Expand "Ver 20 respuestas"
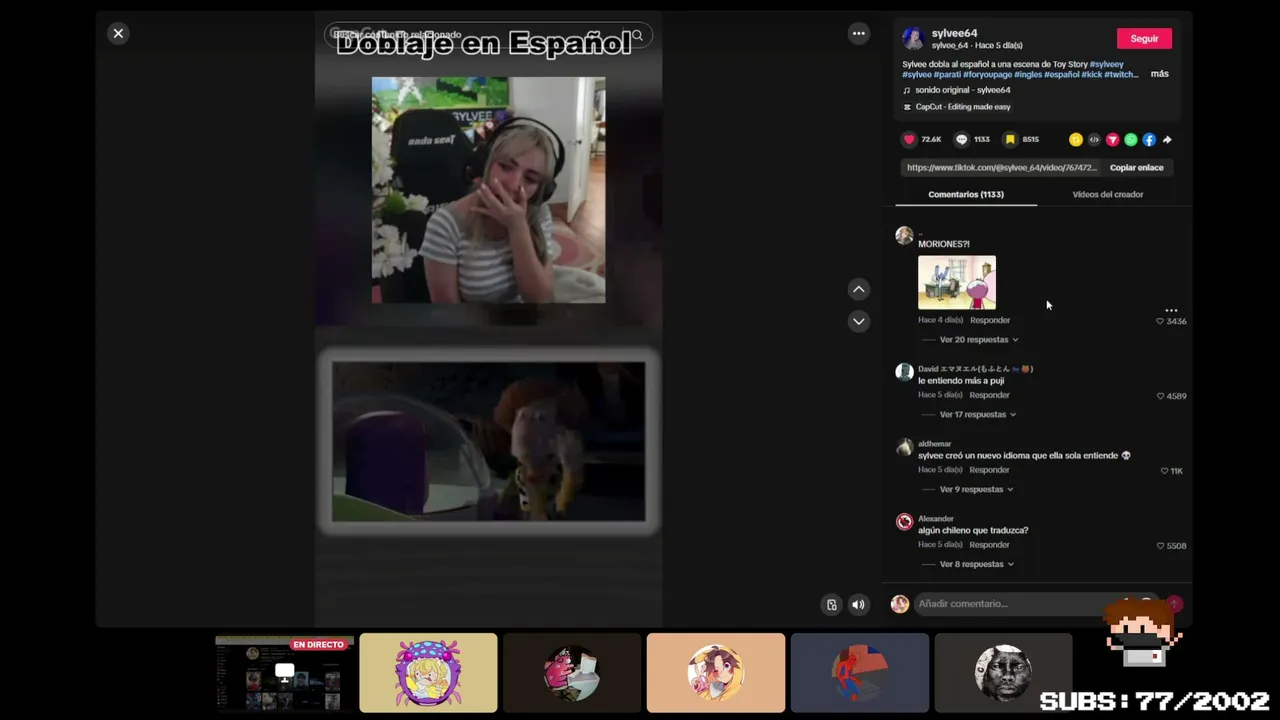The image size is (1280, 720). click(979, 340)
